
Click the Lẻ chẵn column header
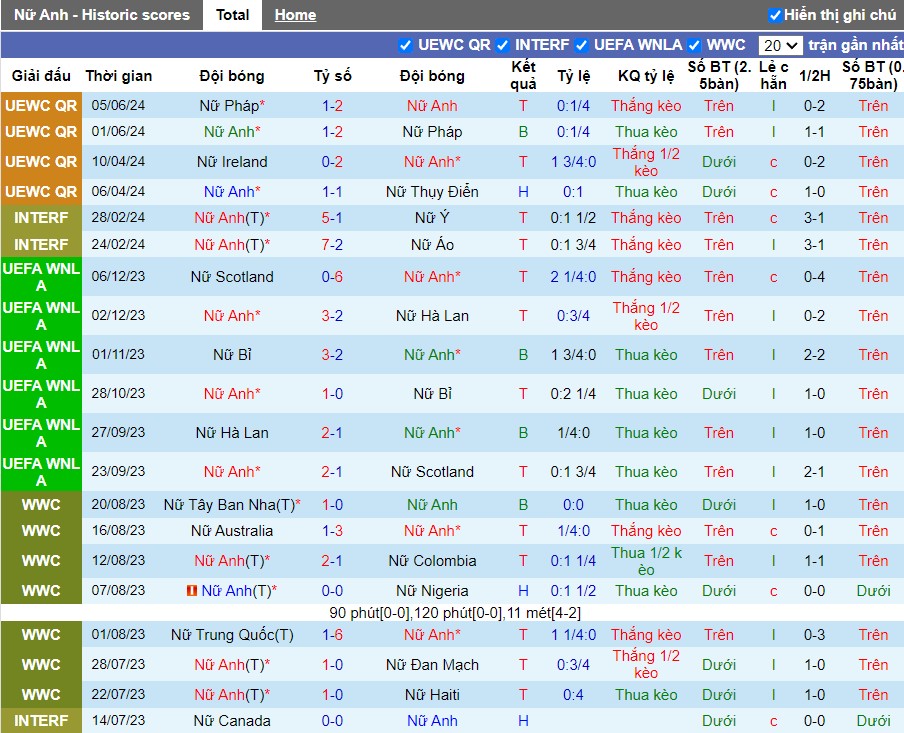[773, 76]
